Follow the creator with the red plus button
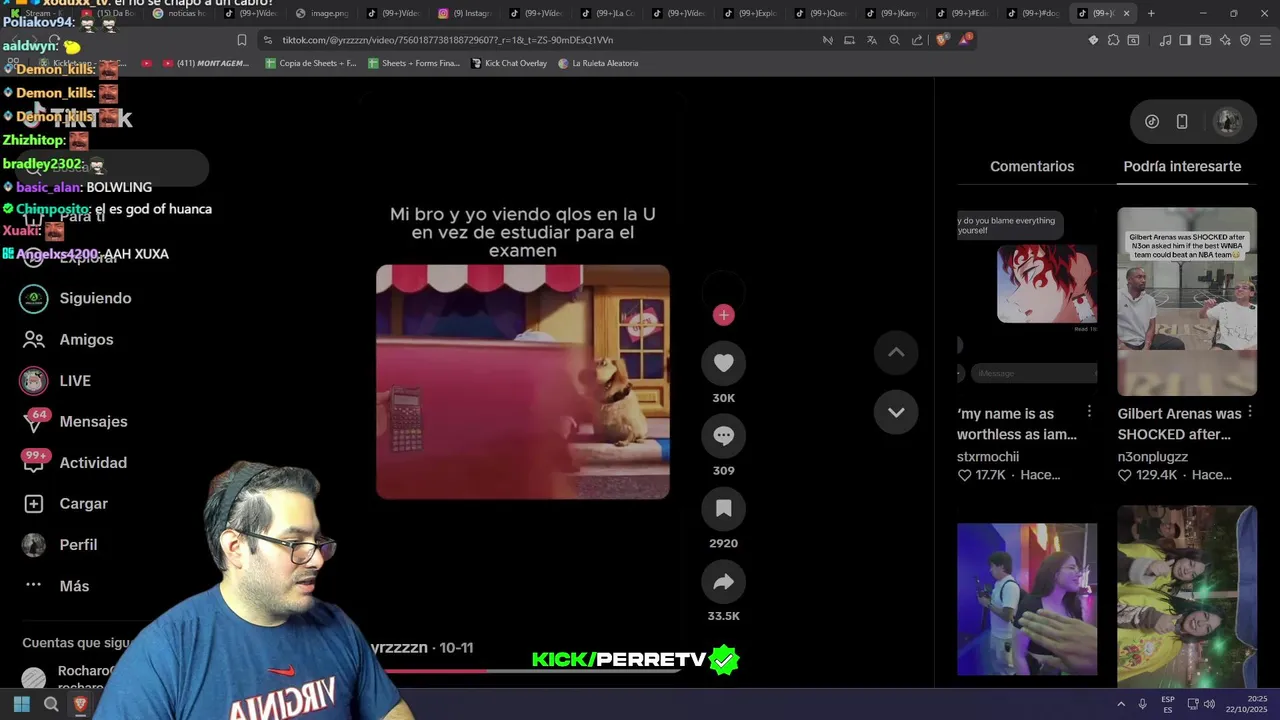Image resolution: width=1280 pixels, height=720 pixels. click(723, 315)
